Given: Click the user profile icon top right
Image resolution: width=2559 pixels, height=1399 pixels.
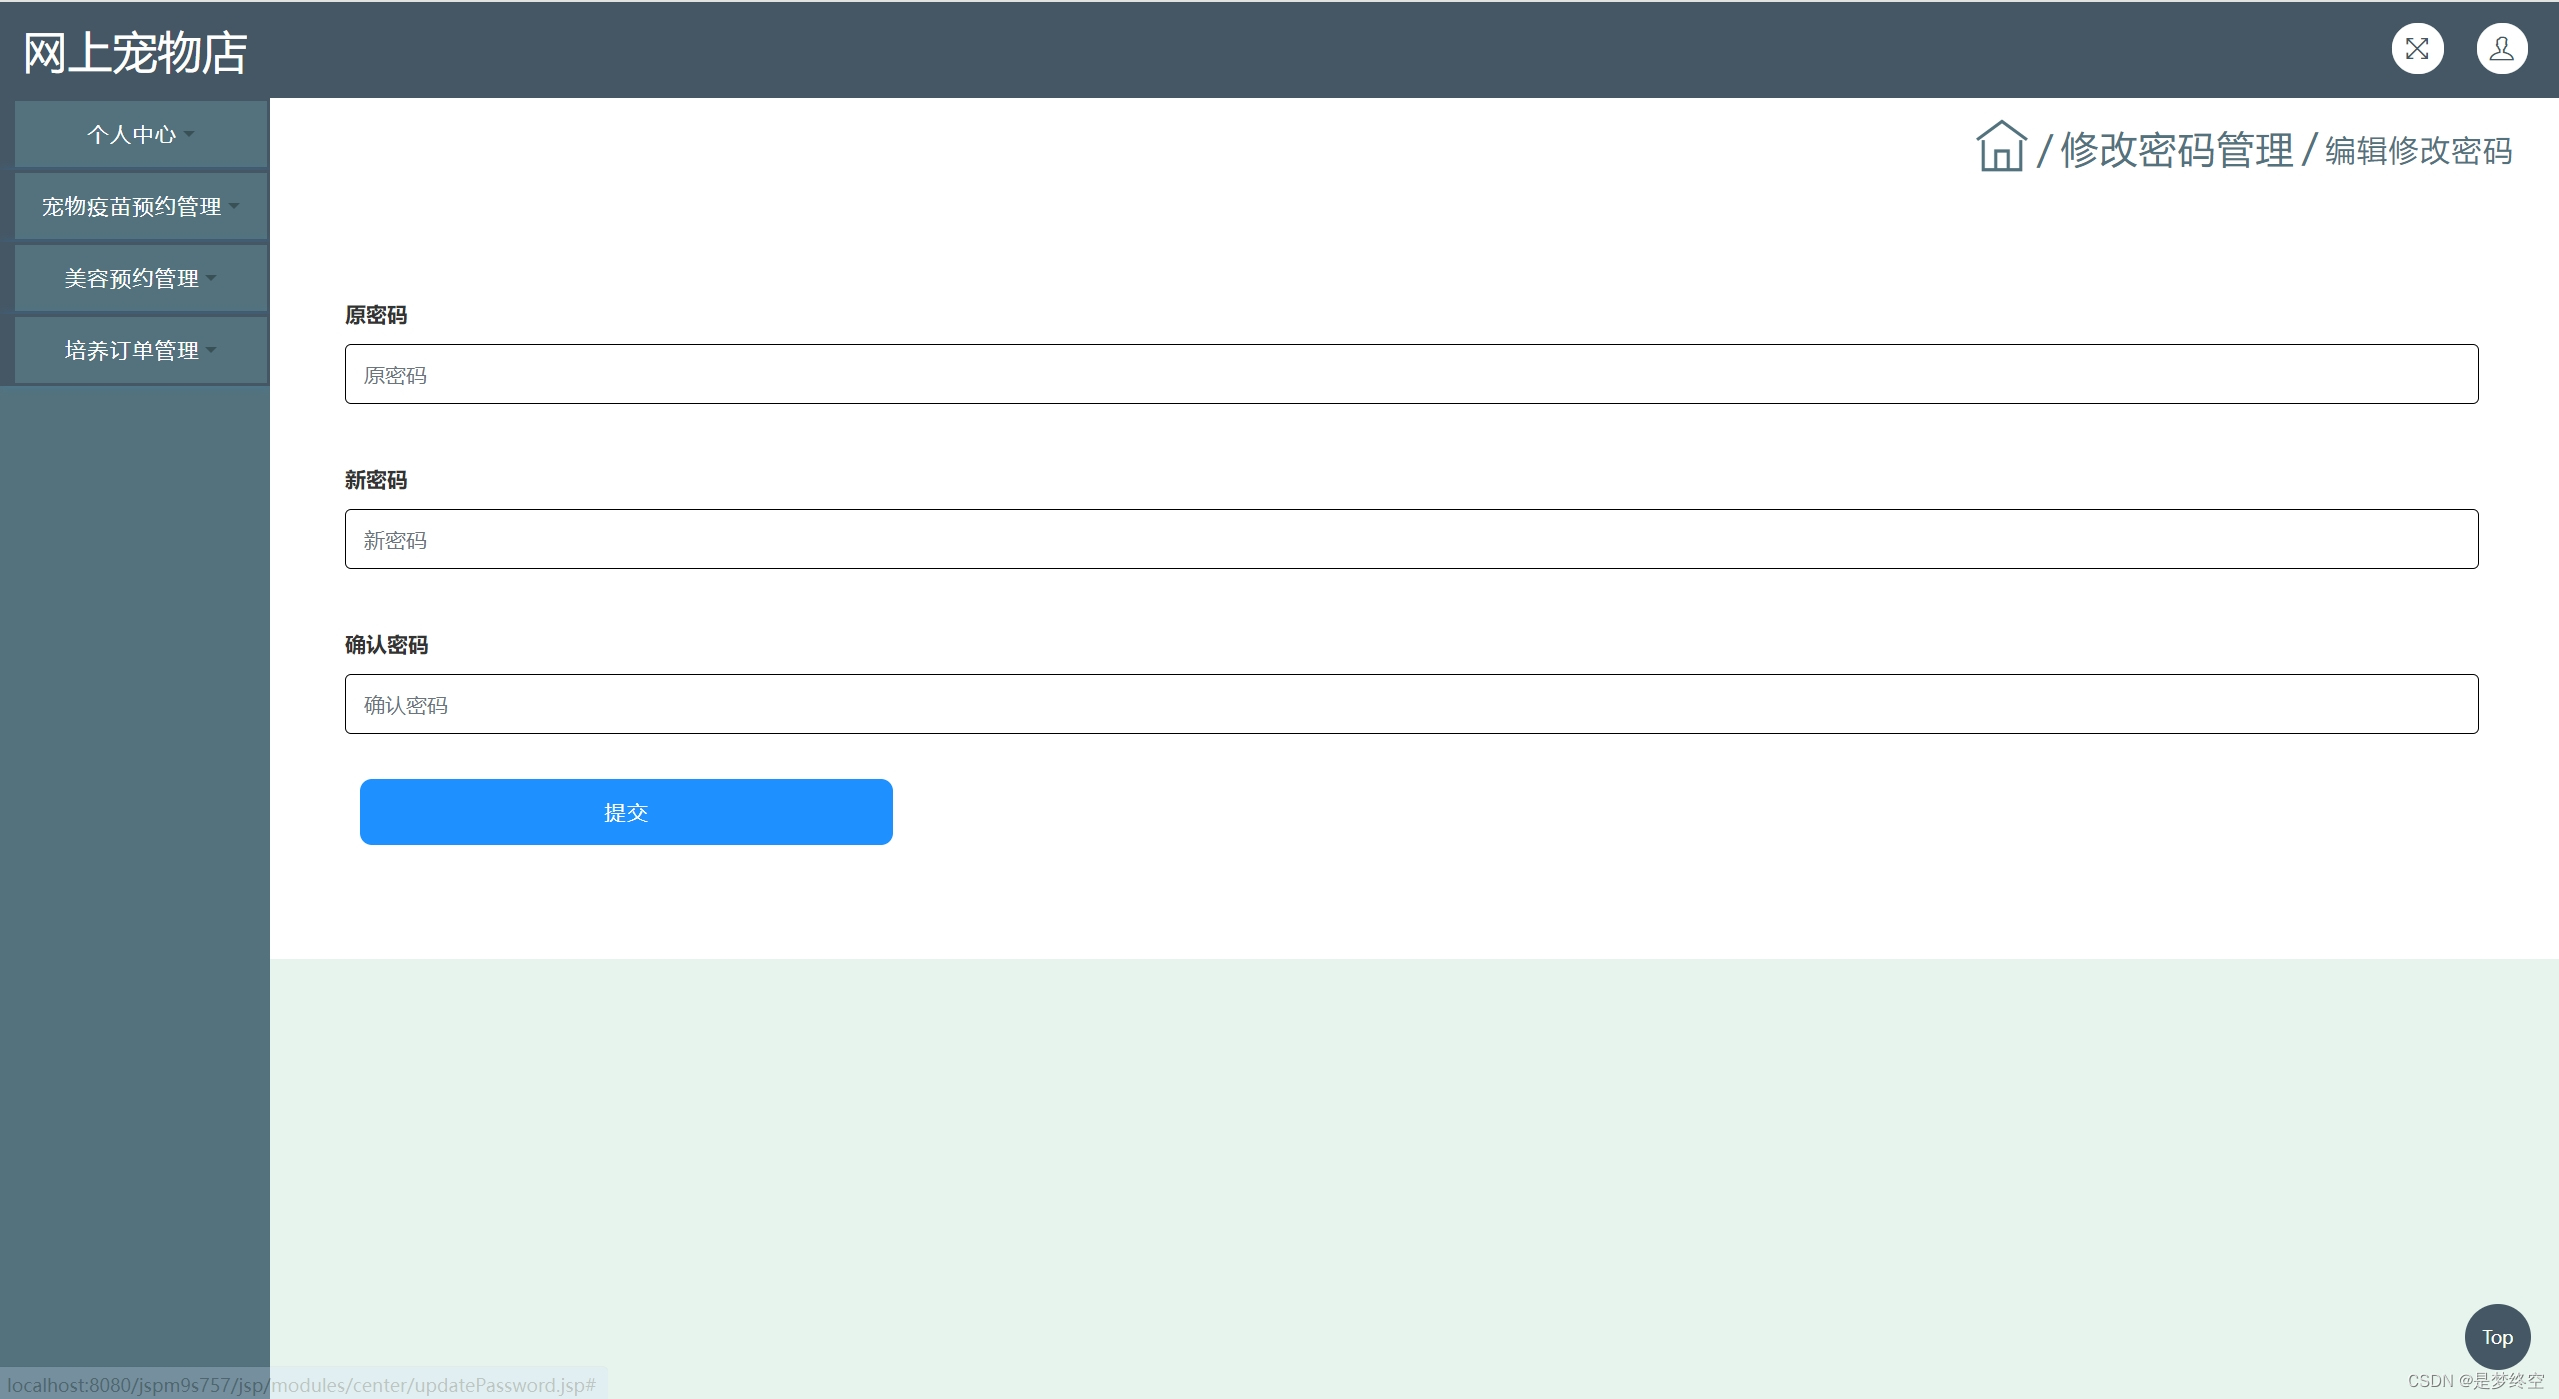Looking at the screenshot, I should (x=2499, y=48).
